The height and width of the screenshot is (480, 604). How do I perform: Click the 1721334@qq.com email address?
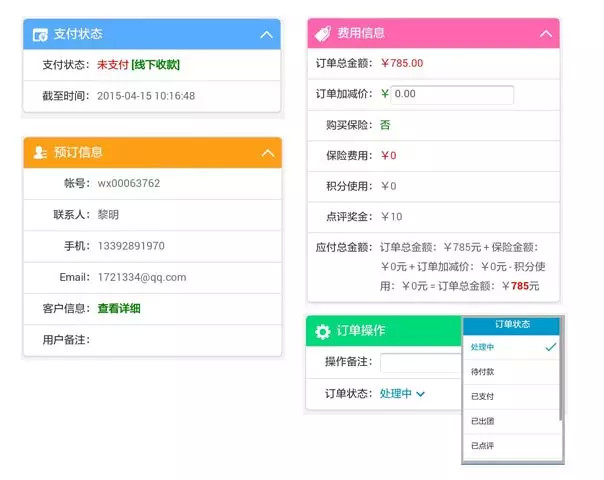tap(142, 277)
